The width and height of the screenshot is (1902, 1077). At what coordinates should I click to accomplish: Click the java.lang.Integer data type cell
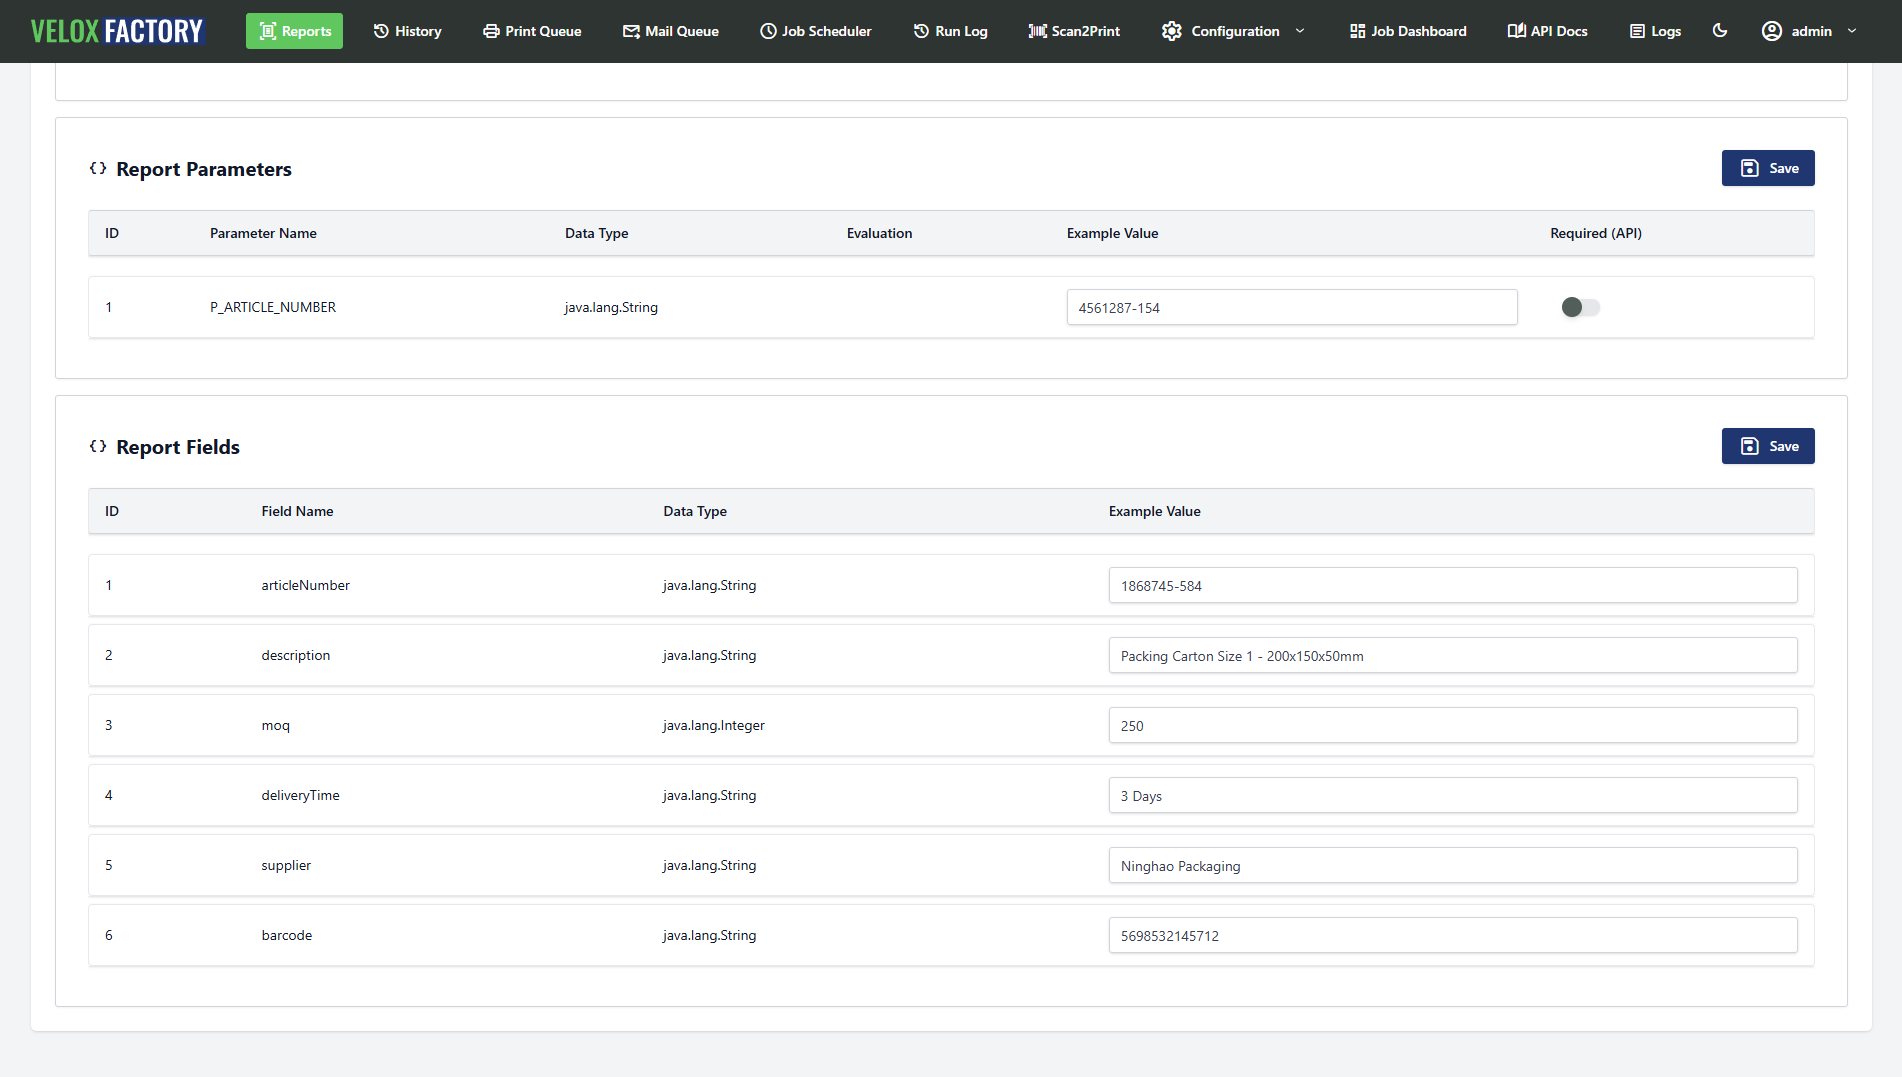pyautogui.click(x=713, y=725)
